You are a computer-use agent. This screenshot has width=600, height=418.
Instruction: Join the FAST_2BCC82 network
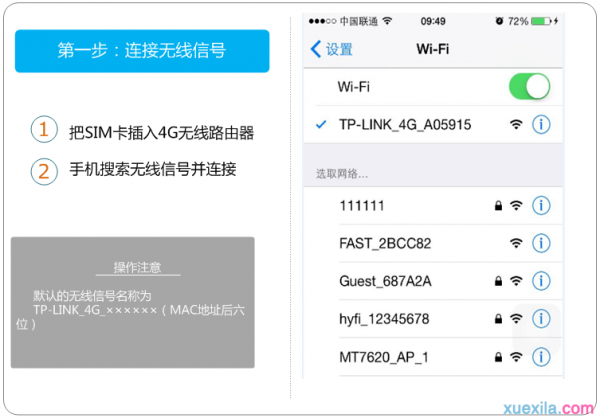click(433, 243)
